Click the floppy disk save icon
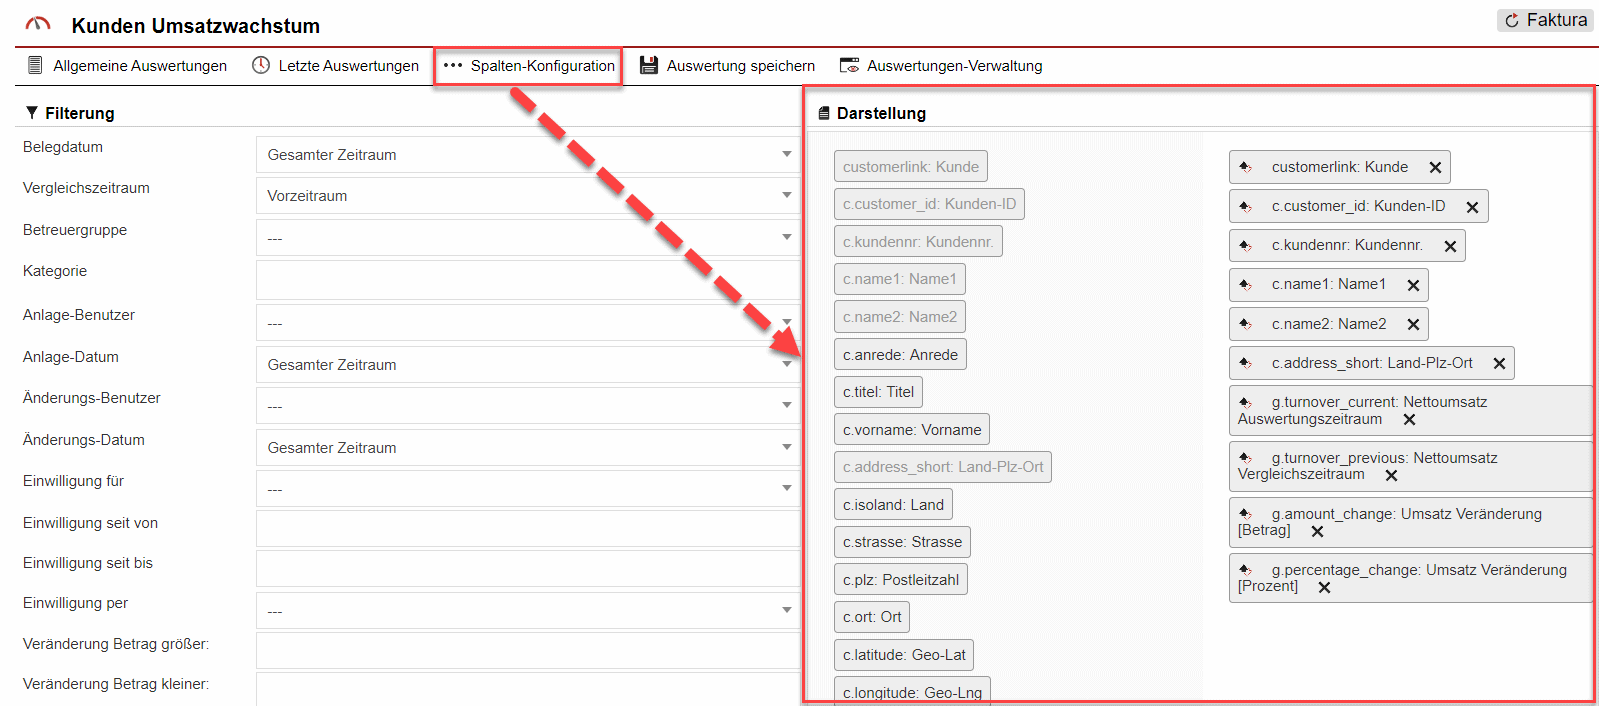 649,65
